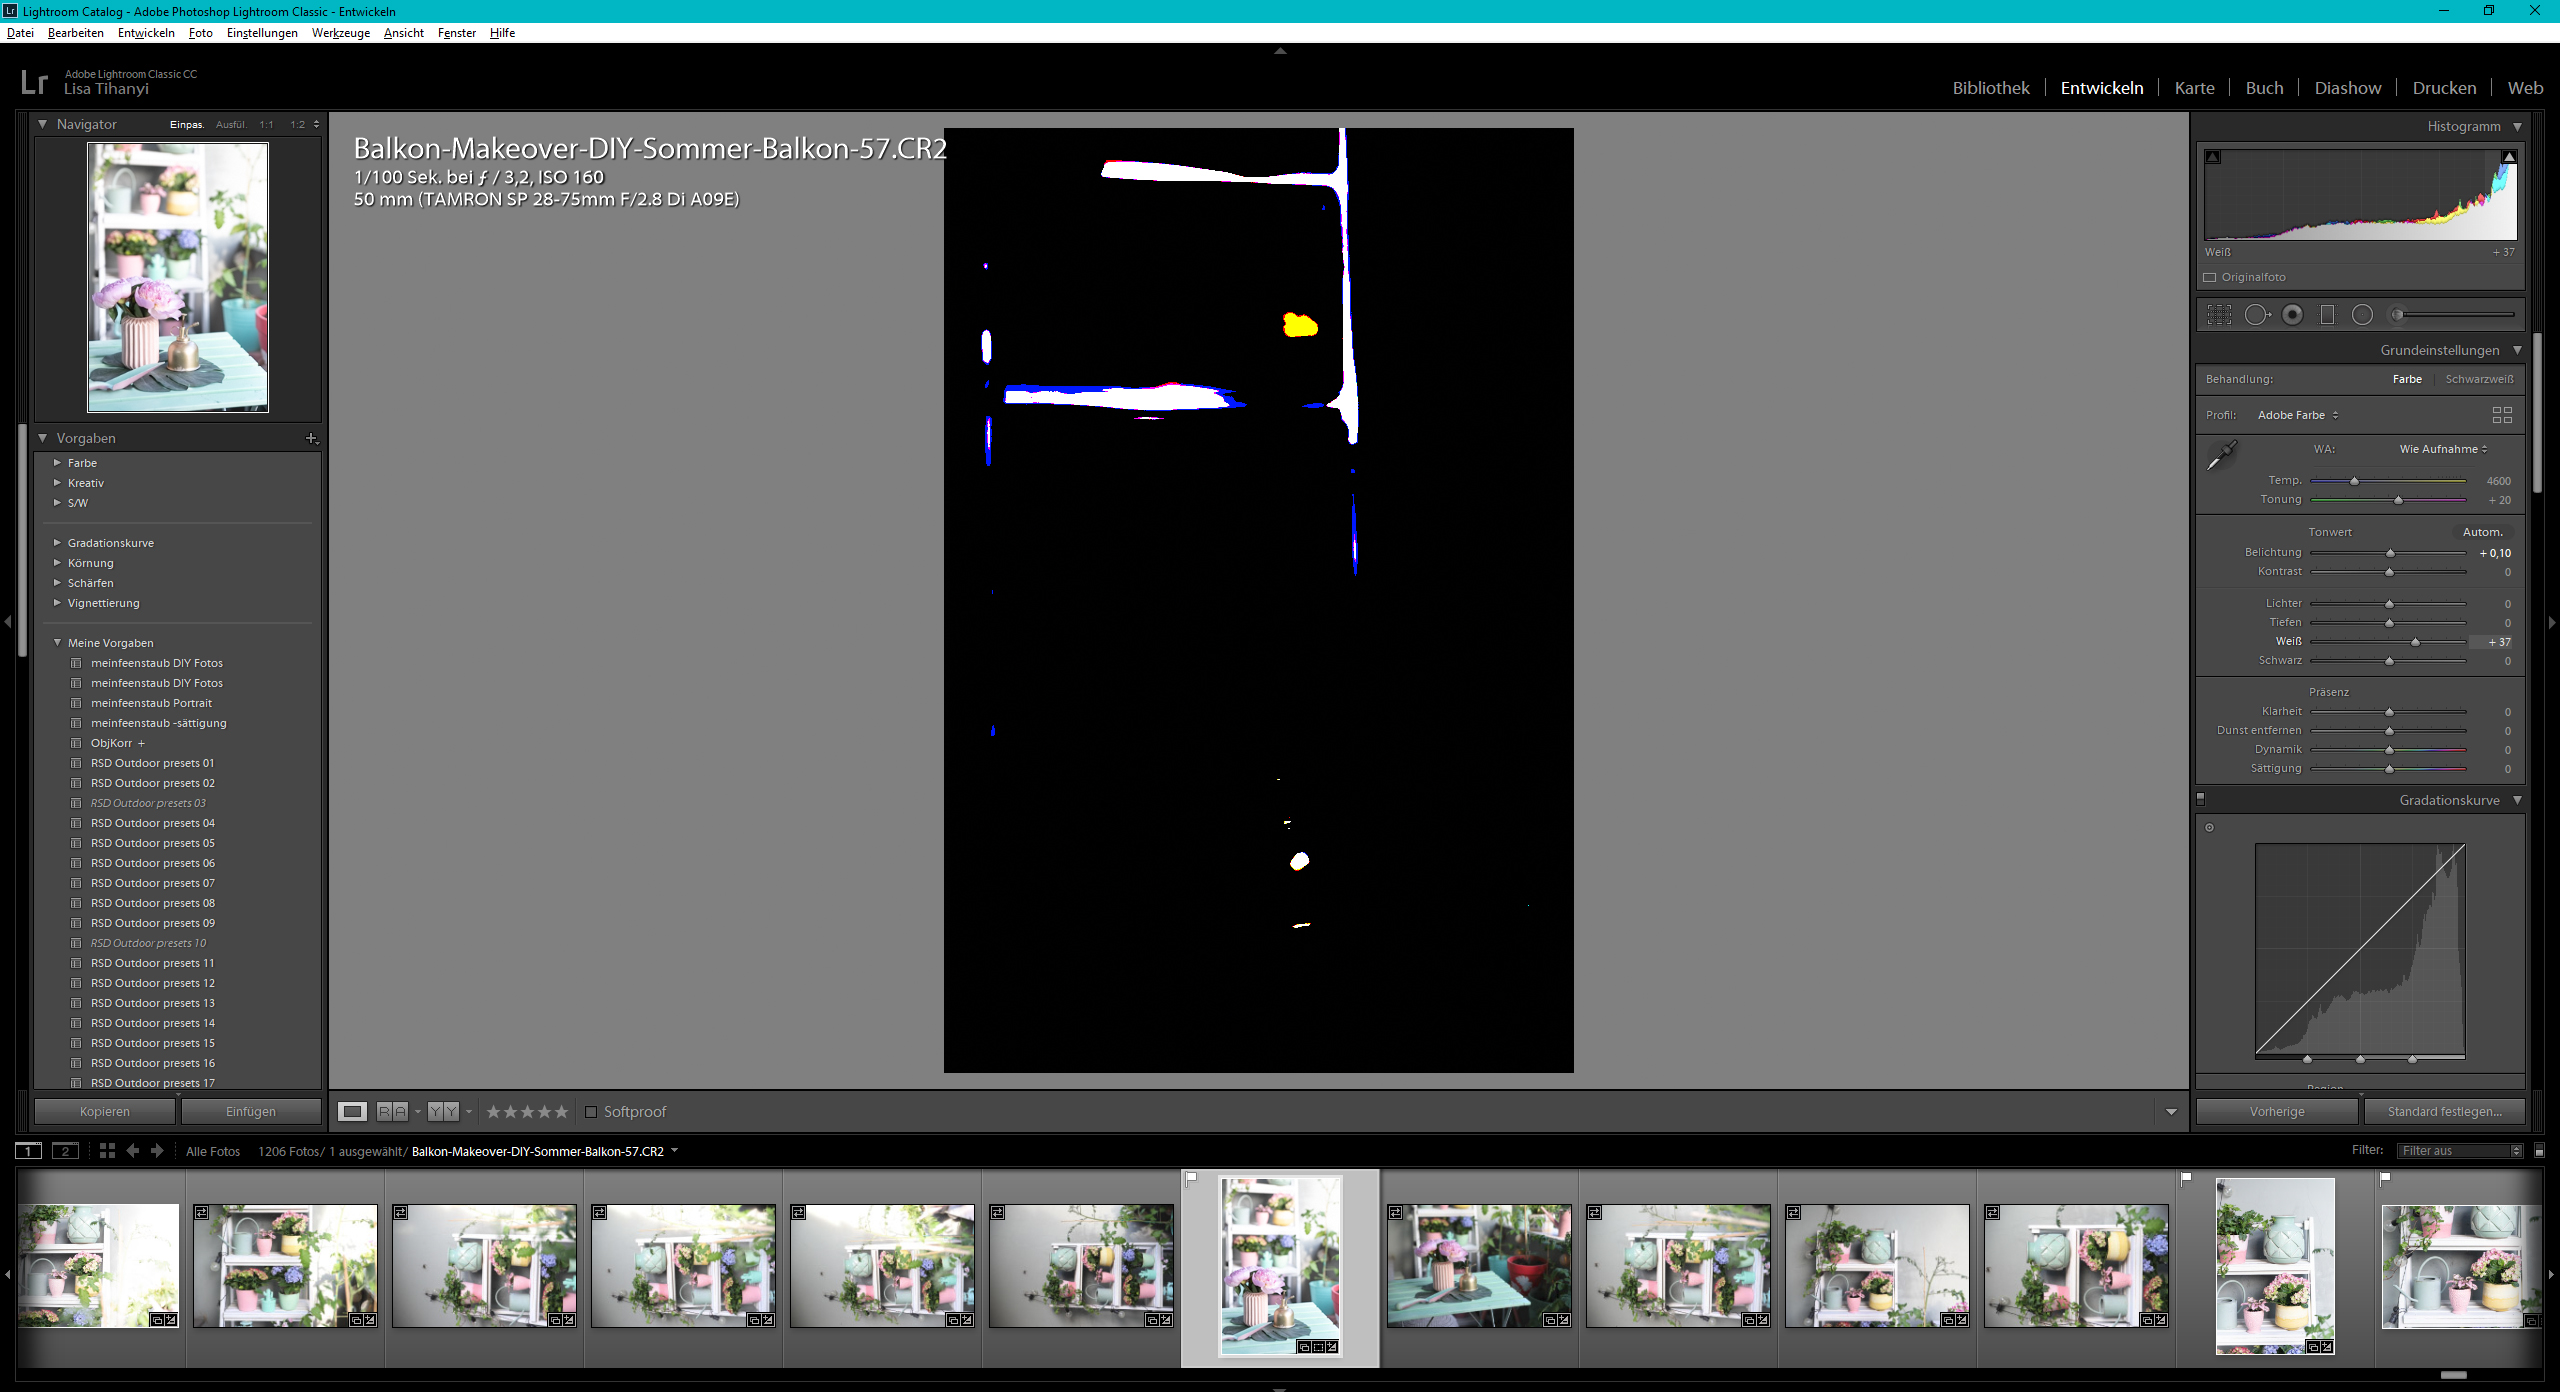This screenshot has width=2560, height=1392.
Task: Pick the white balance eyedropper tool
Action: coord(2221,456)
